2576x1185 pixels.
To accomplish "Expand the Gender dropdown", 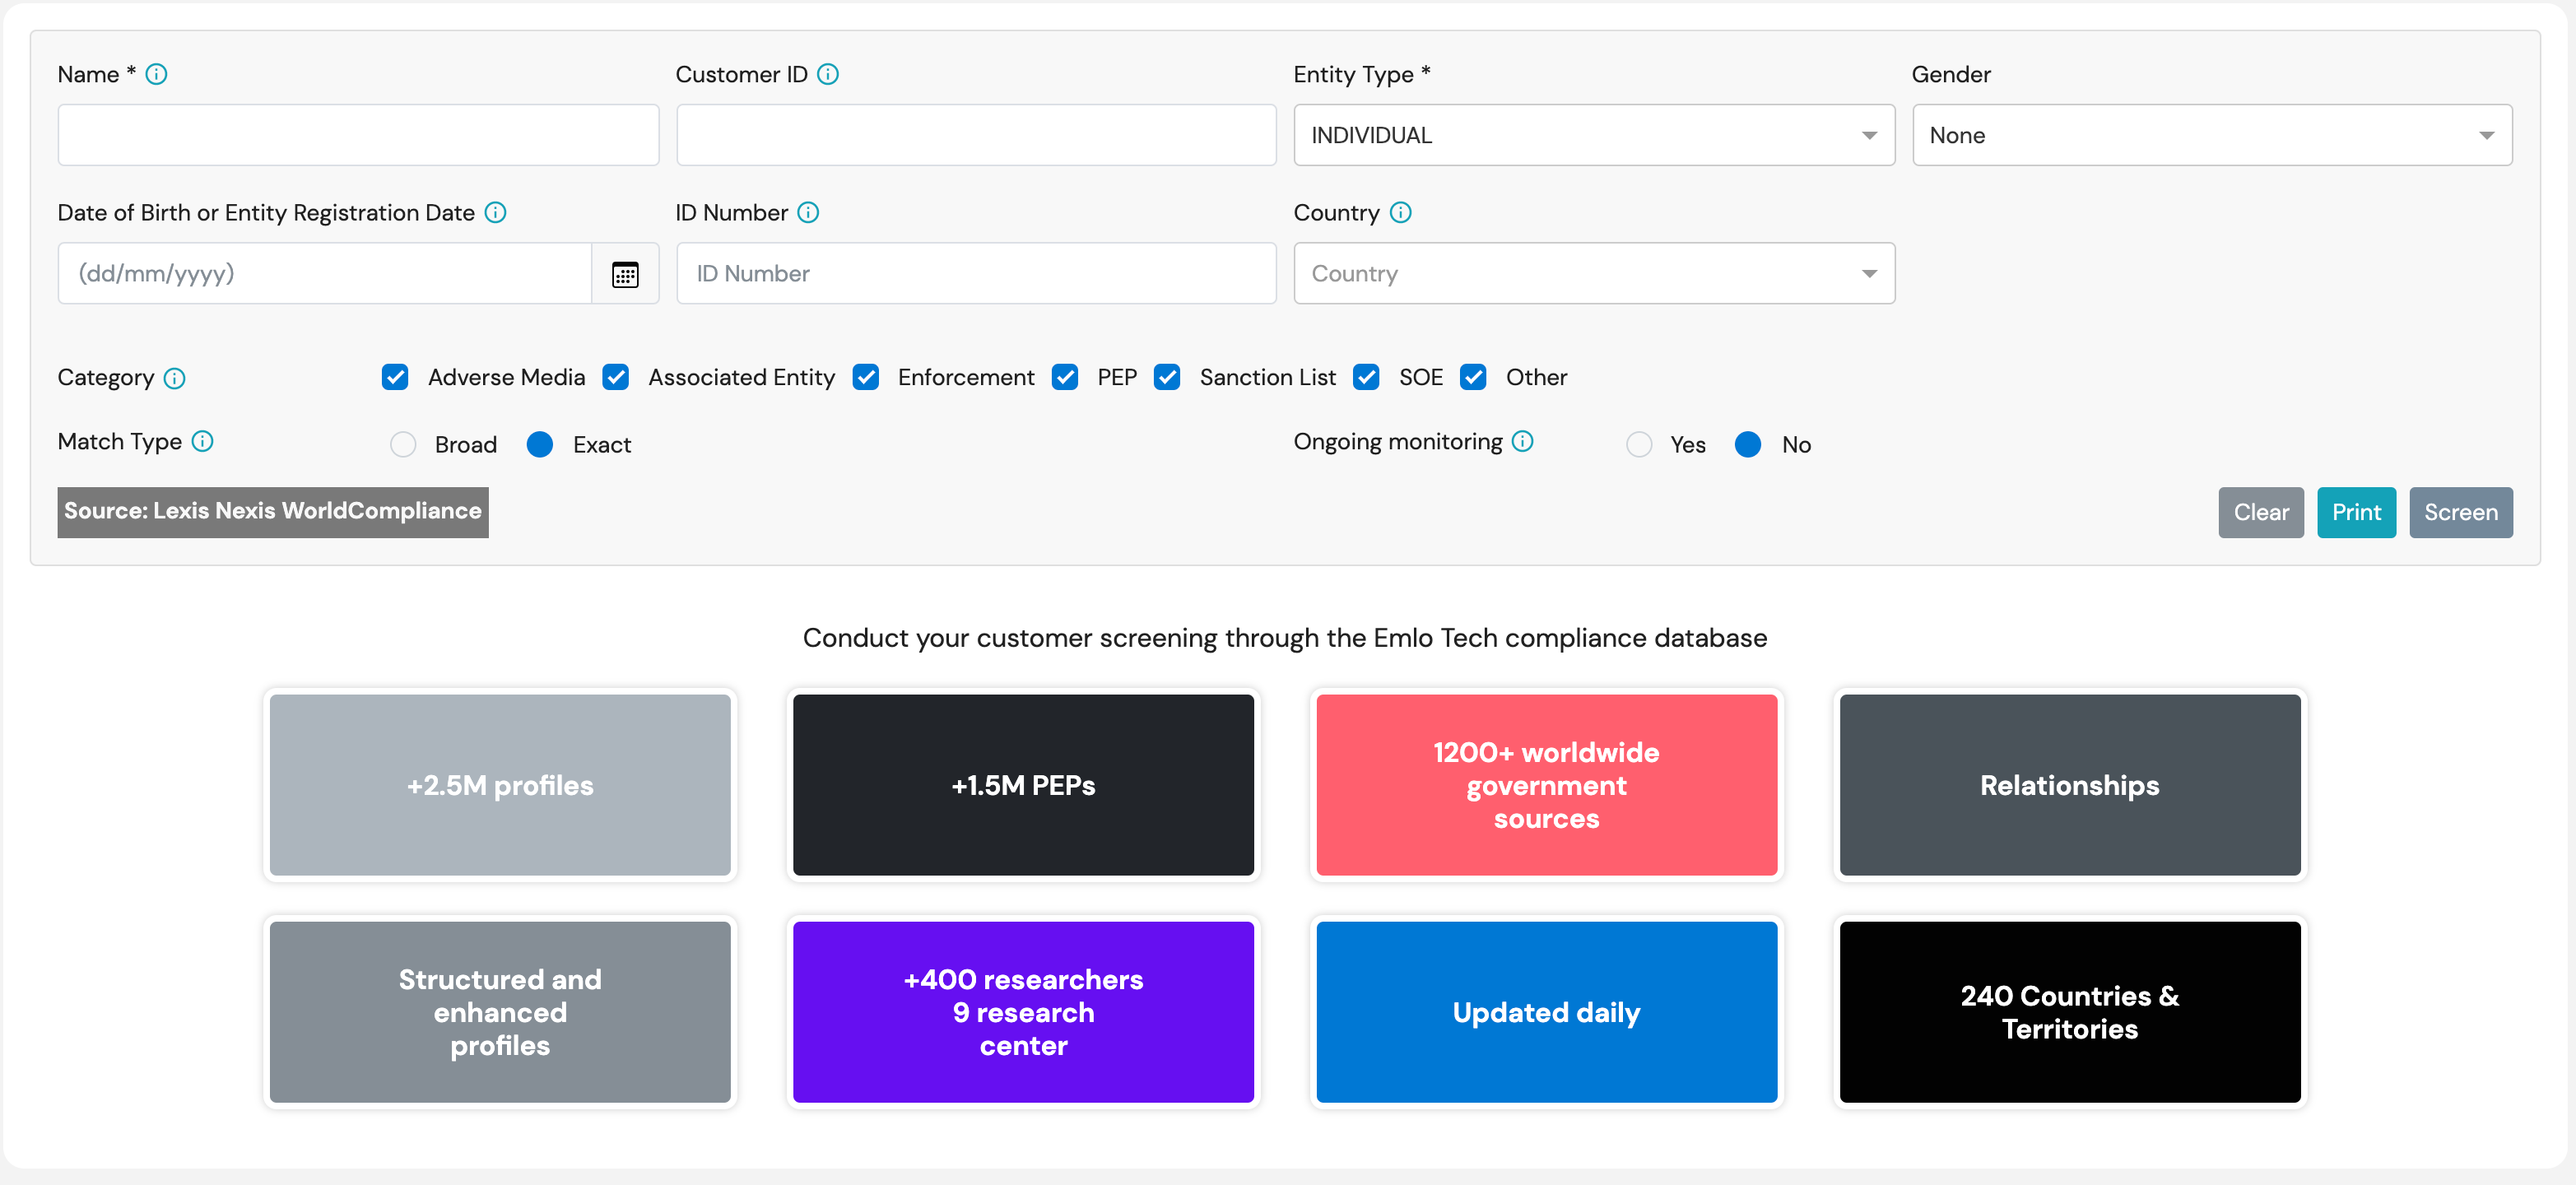I will (2211, 135).
